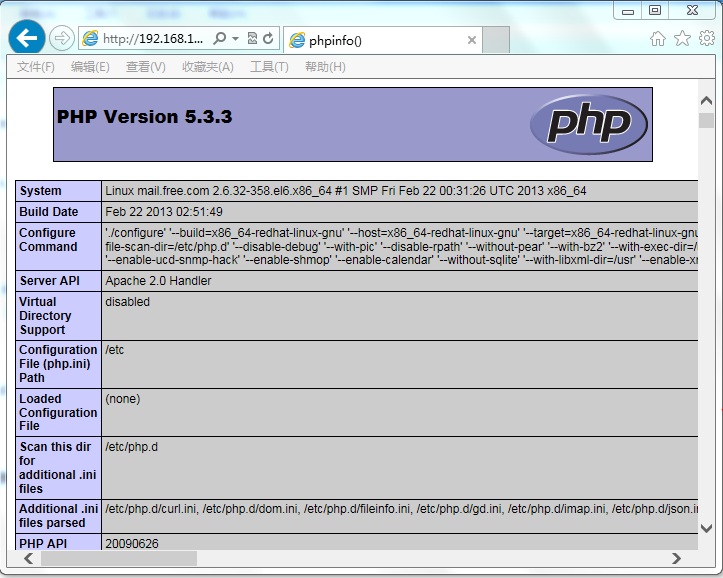Click the 'disabled' value cell
The width and height of the screenshot is (723, 578).
pyautogui.click(x=127, y=302)
